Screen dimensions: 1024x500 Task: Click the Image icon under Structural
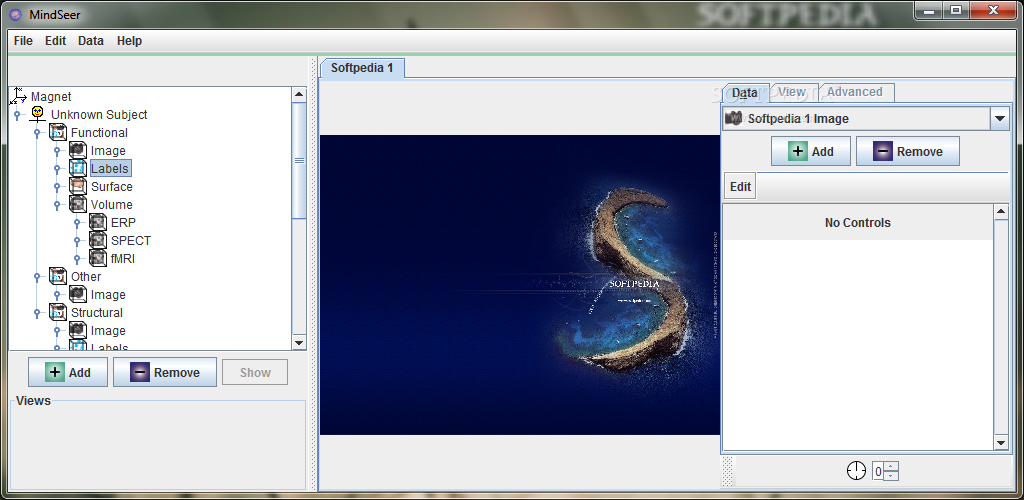point(78,331)
